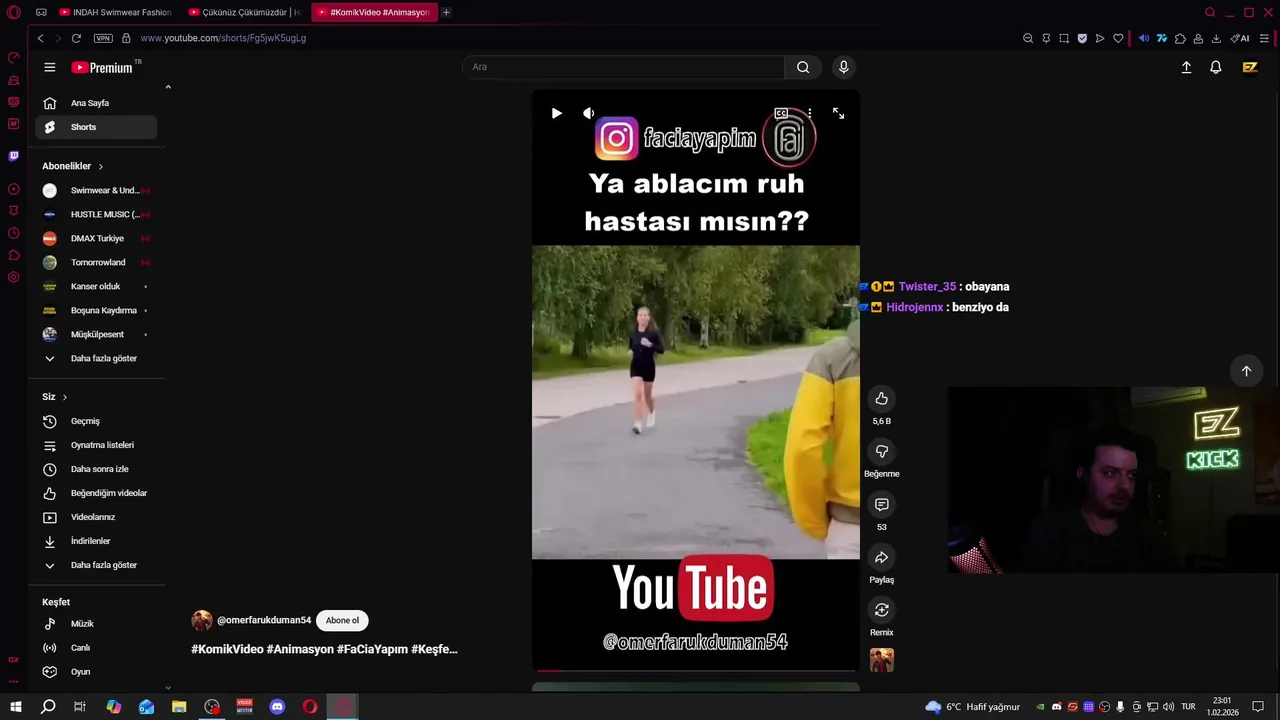1280x720 pixels.
Task: Open Beğendiğim videolar
Action: (96, 493)
